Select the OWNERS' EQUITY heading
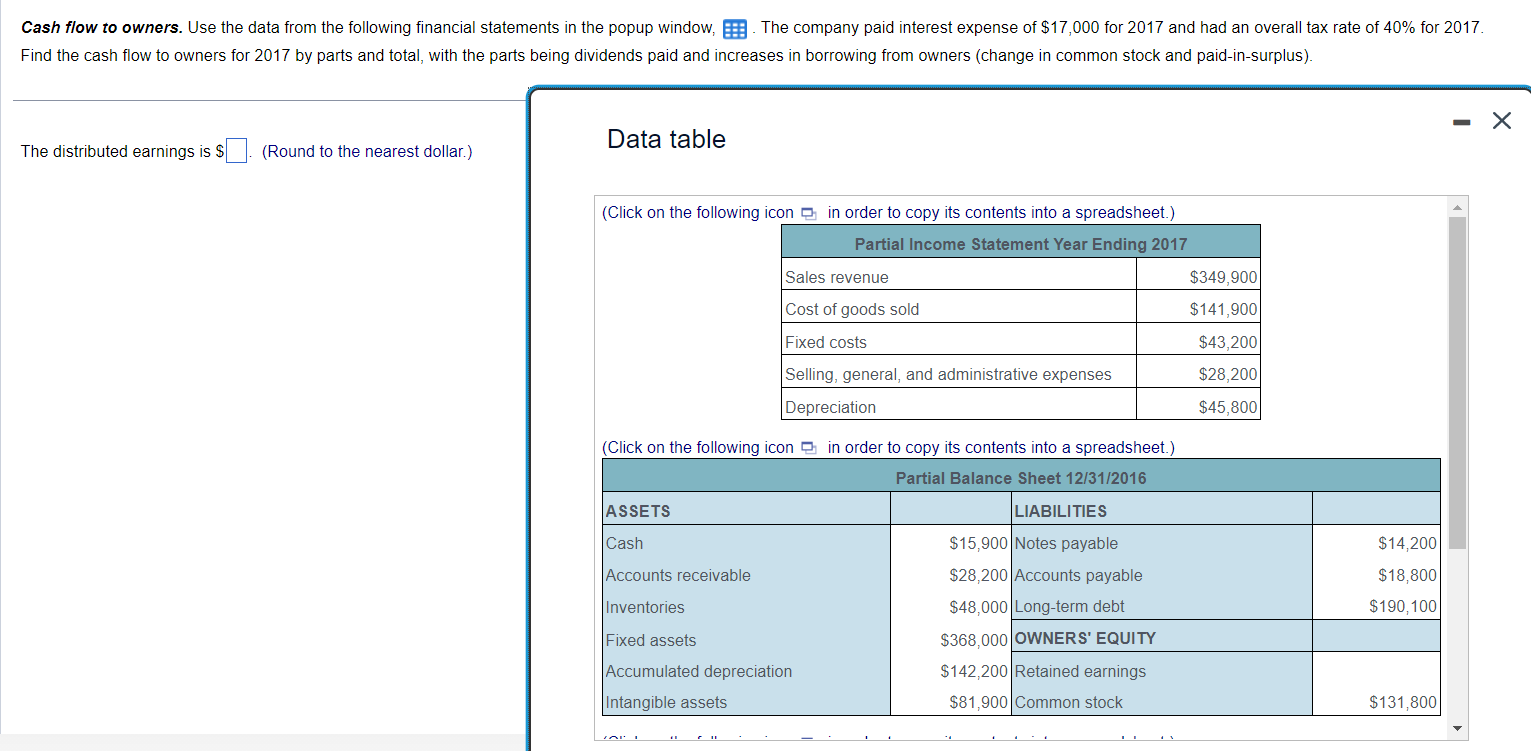Viewport: 1531px width, 751px height. [1085, 638]
